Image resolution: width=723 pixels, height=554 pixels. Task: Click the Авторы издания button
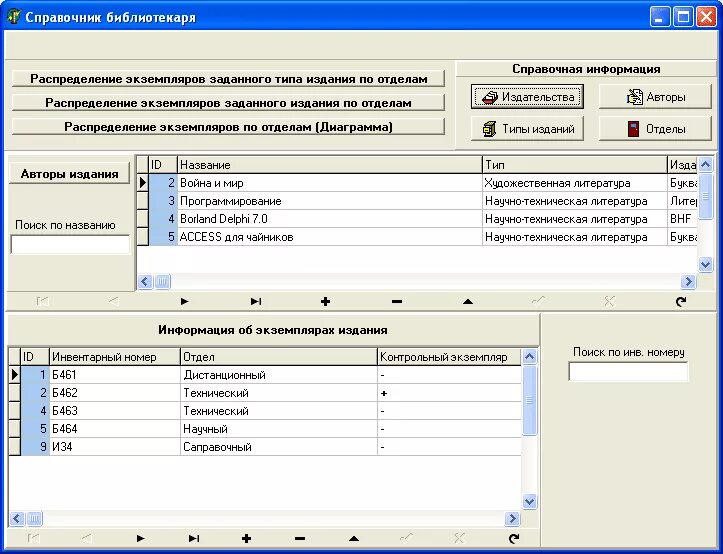click(70, 174)
